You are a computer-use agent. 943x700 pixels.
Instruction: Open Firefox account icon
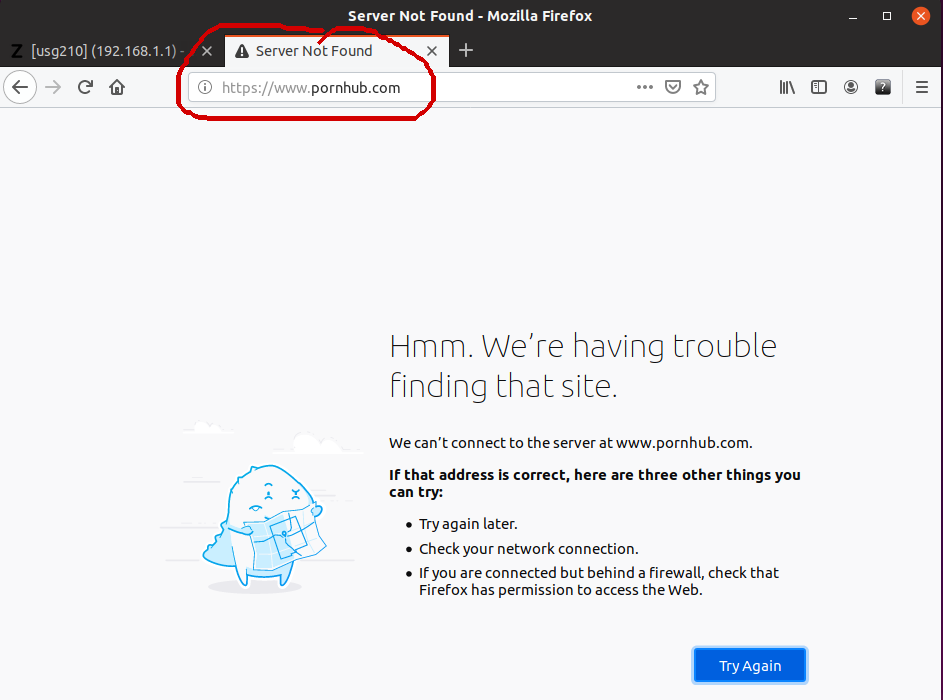click(850, 87)
